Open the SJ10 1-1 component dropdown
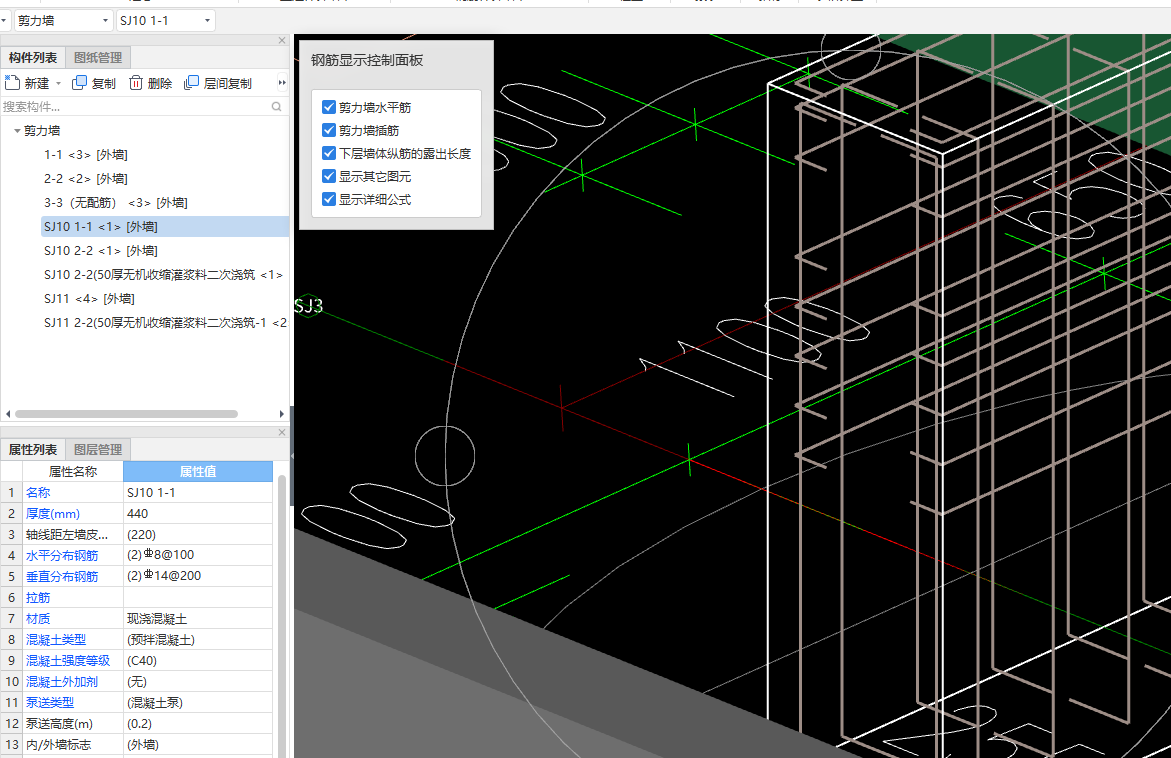This screenshot has width=1171, height=758. 207,21
